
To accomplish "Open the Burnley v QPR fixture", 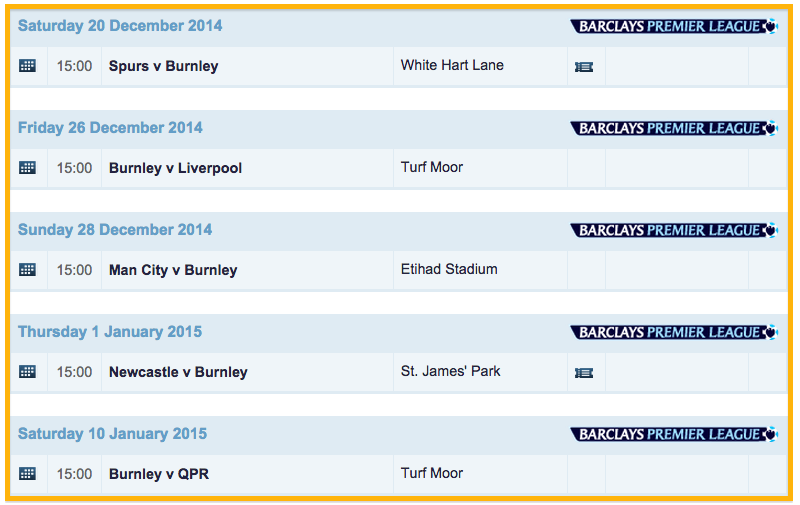I will (159, 474).
